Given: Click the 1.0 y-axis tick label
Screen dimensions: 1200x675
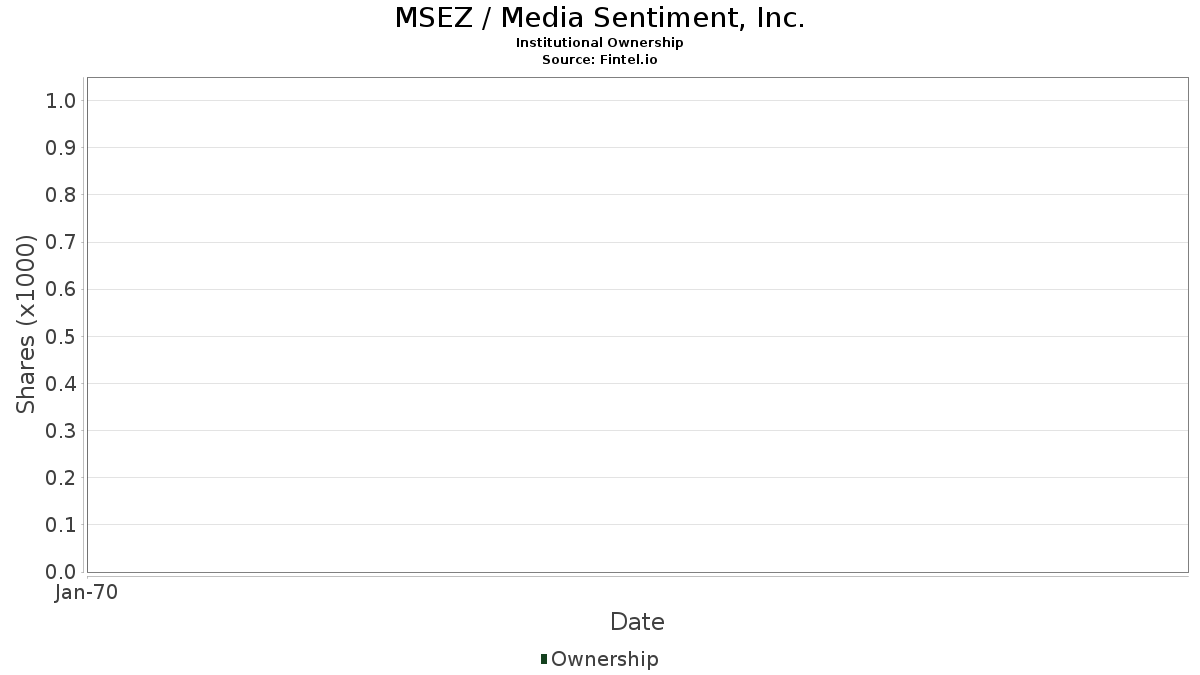Looking at the screenshot, I should (x=60, y=100).
